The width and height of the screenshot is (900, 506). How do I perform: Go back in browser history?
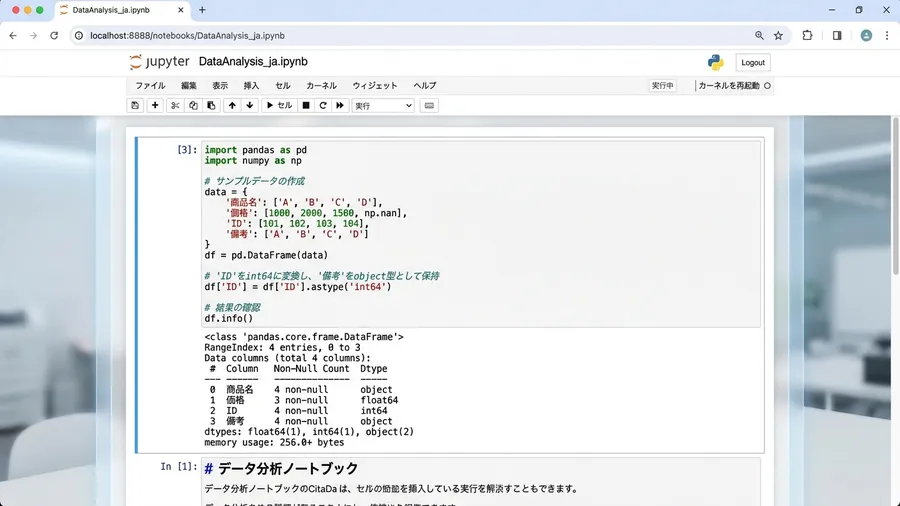(13, 36)
